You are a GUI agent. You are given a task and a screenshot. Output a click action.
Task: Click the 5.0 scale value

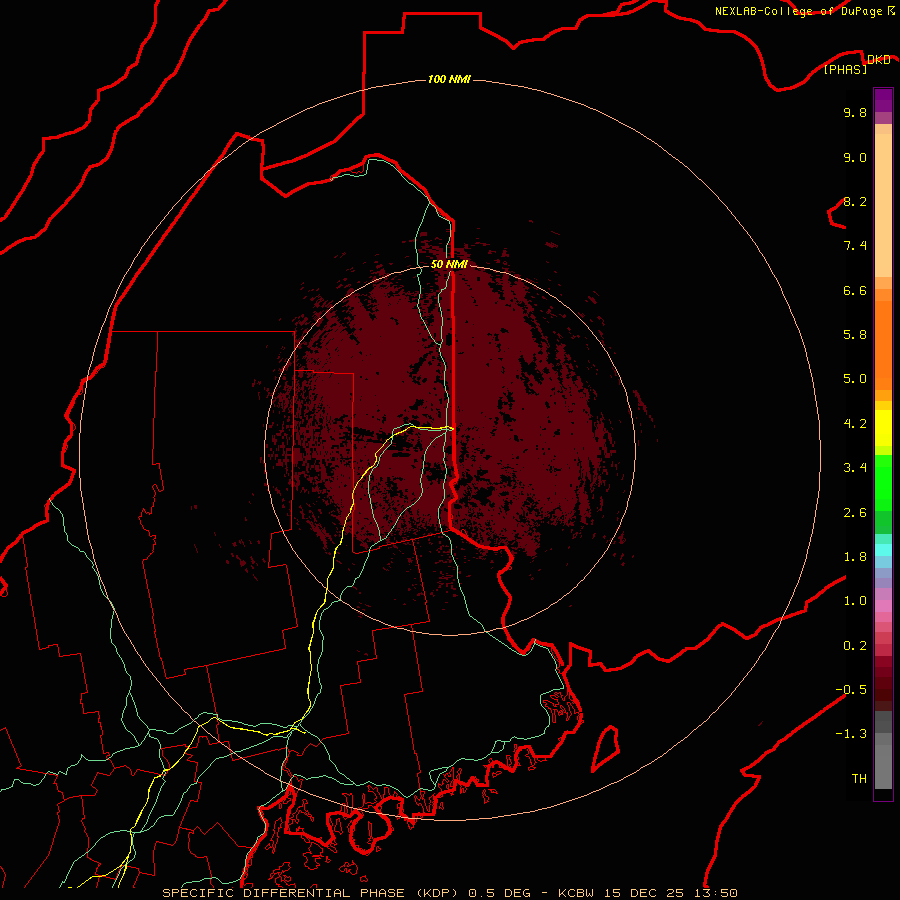(x=855, y=379)
